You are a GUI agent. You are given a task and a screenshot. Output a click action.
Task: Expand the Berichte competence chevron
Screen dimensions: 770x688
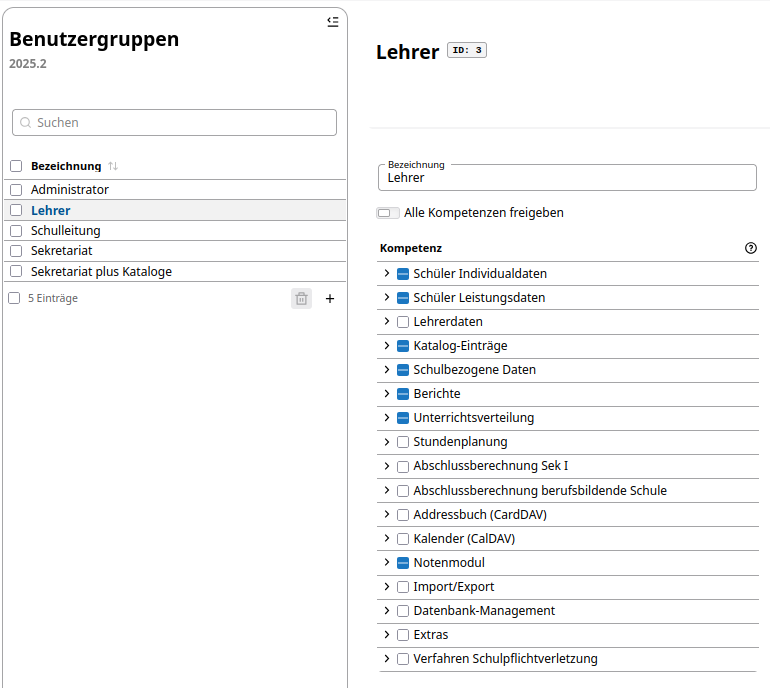click(x=386, y=393)
